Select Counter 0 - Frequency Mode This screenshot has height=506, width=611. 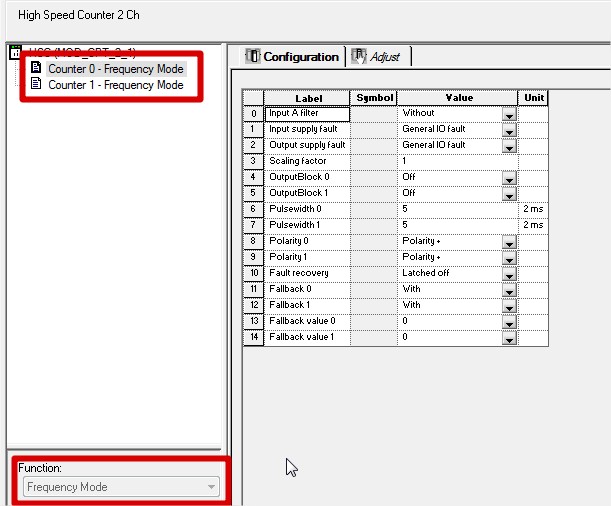pyautogui.click(x=116, y=69)
